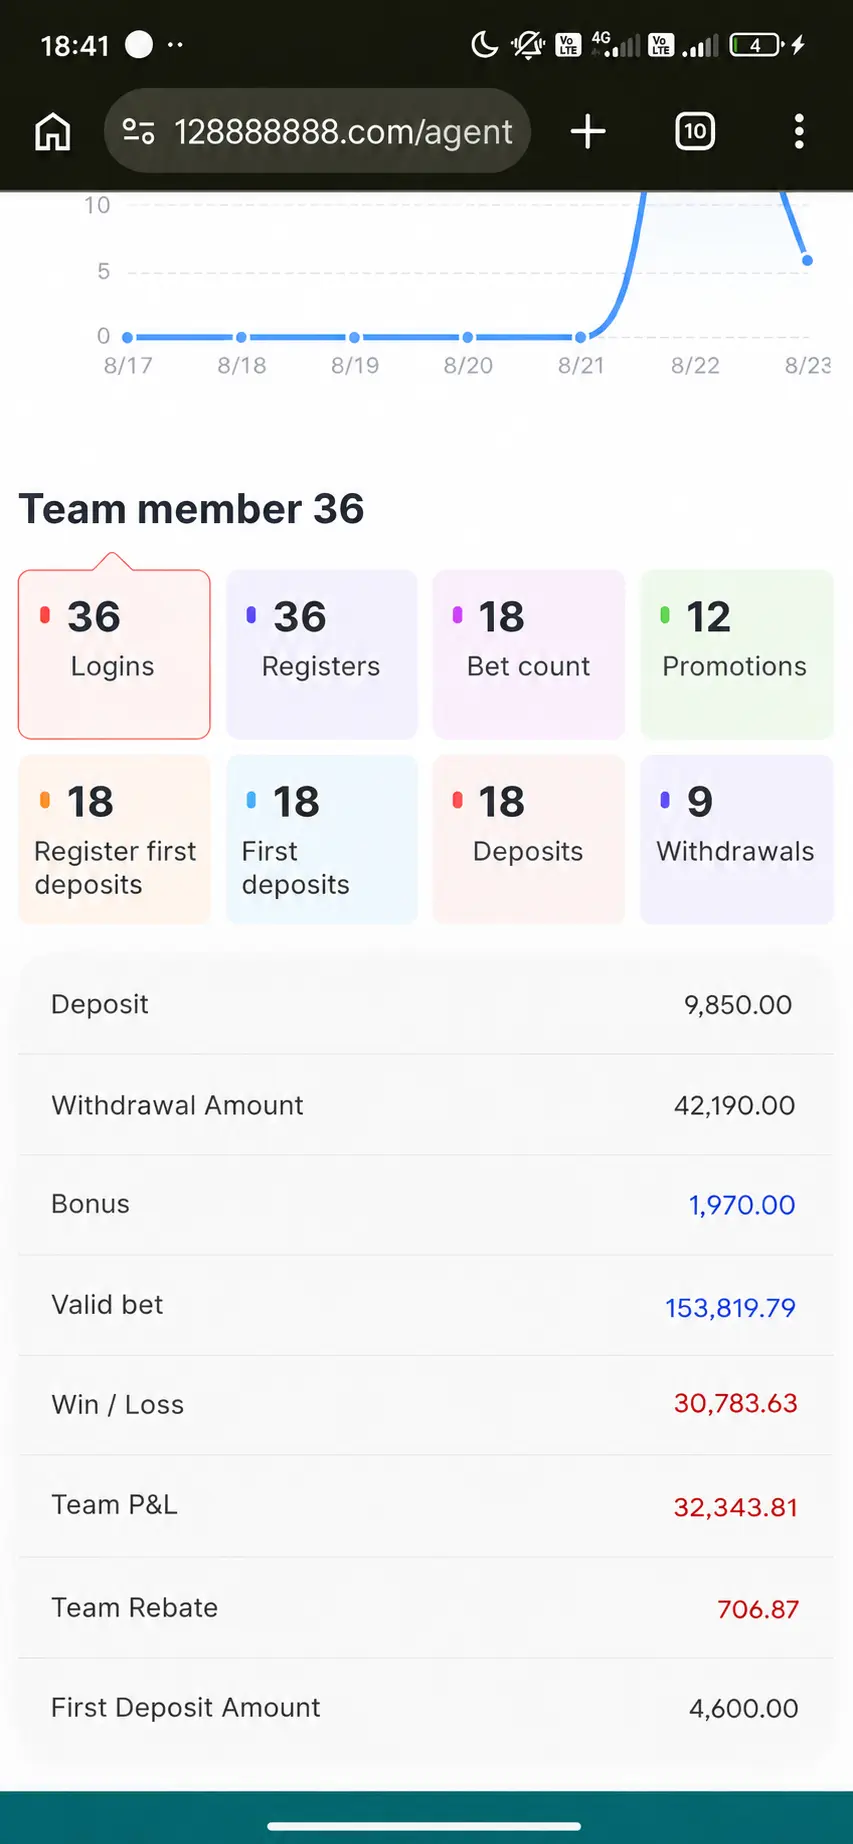Image resolution: width=853 pixels, height=1844 pixels.
Task: Select the 18 Bet count card
Action: coord(529,654)
